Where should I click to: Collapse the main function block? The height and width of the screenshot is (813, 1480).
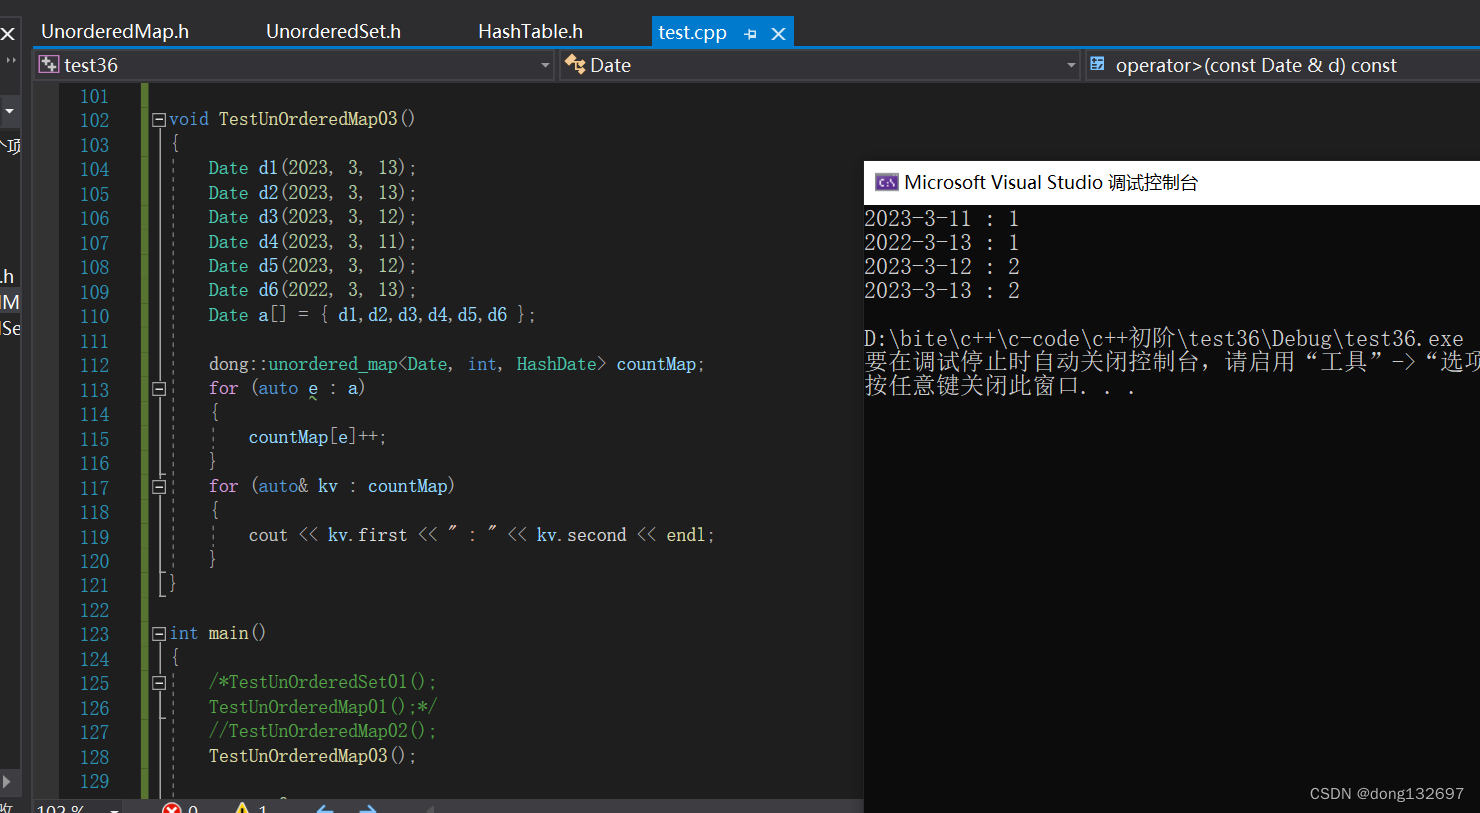coord(158,634)
